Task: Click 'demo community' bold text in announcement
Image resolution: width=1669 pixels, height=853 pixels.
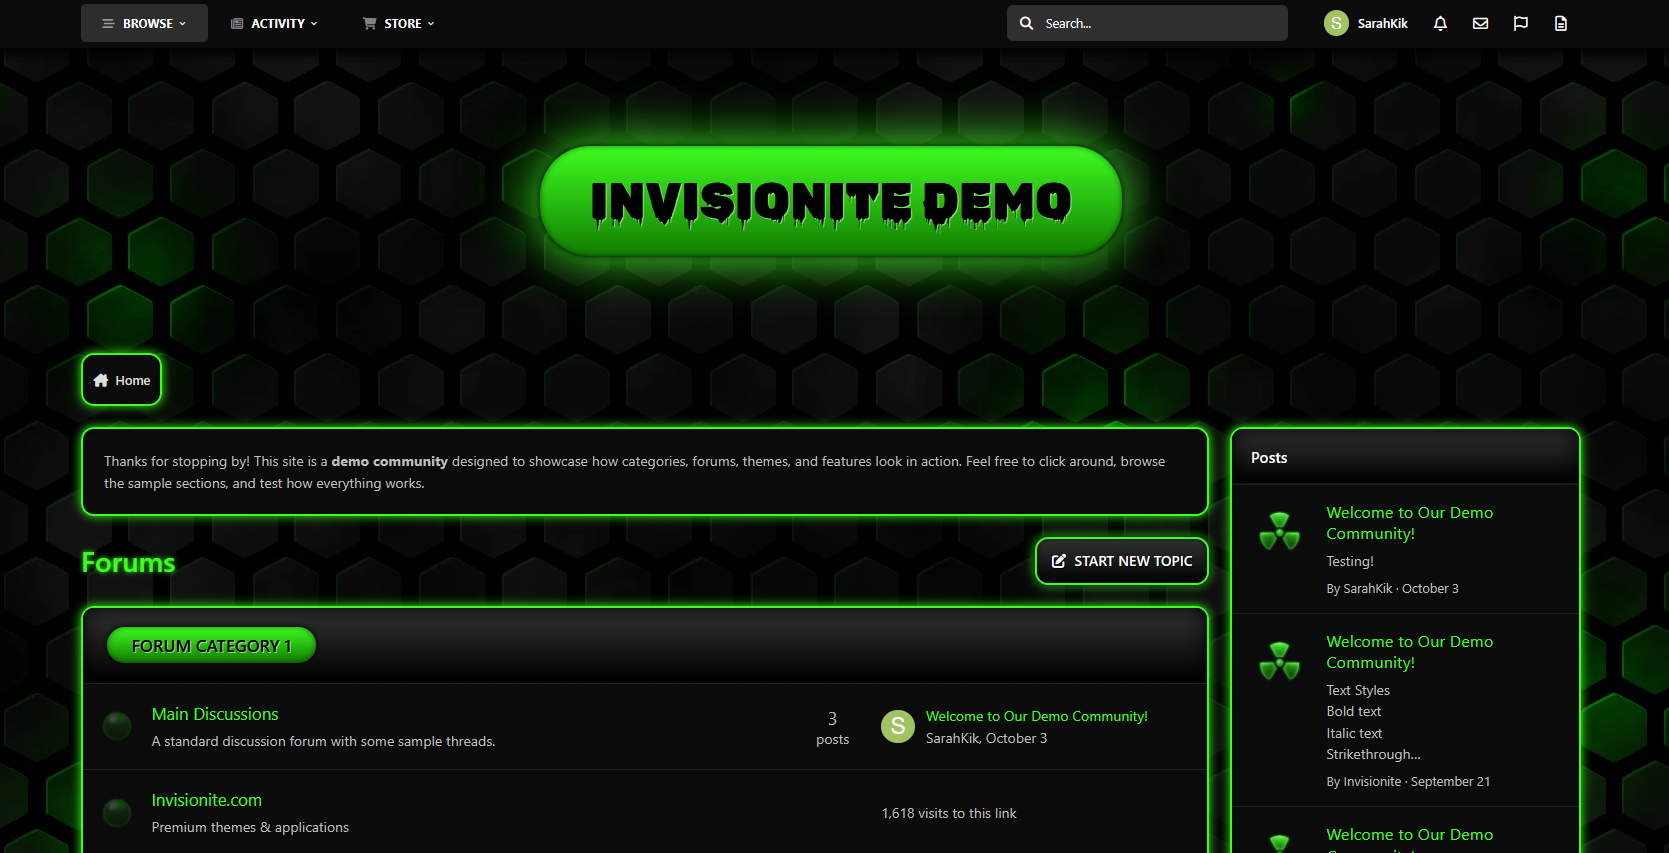Action: pyautogui.click(x=389, y=461)
